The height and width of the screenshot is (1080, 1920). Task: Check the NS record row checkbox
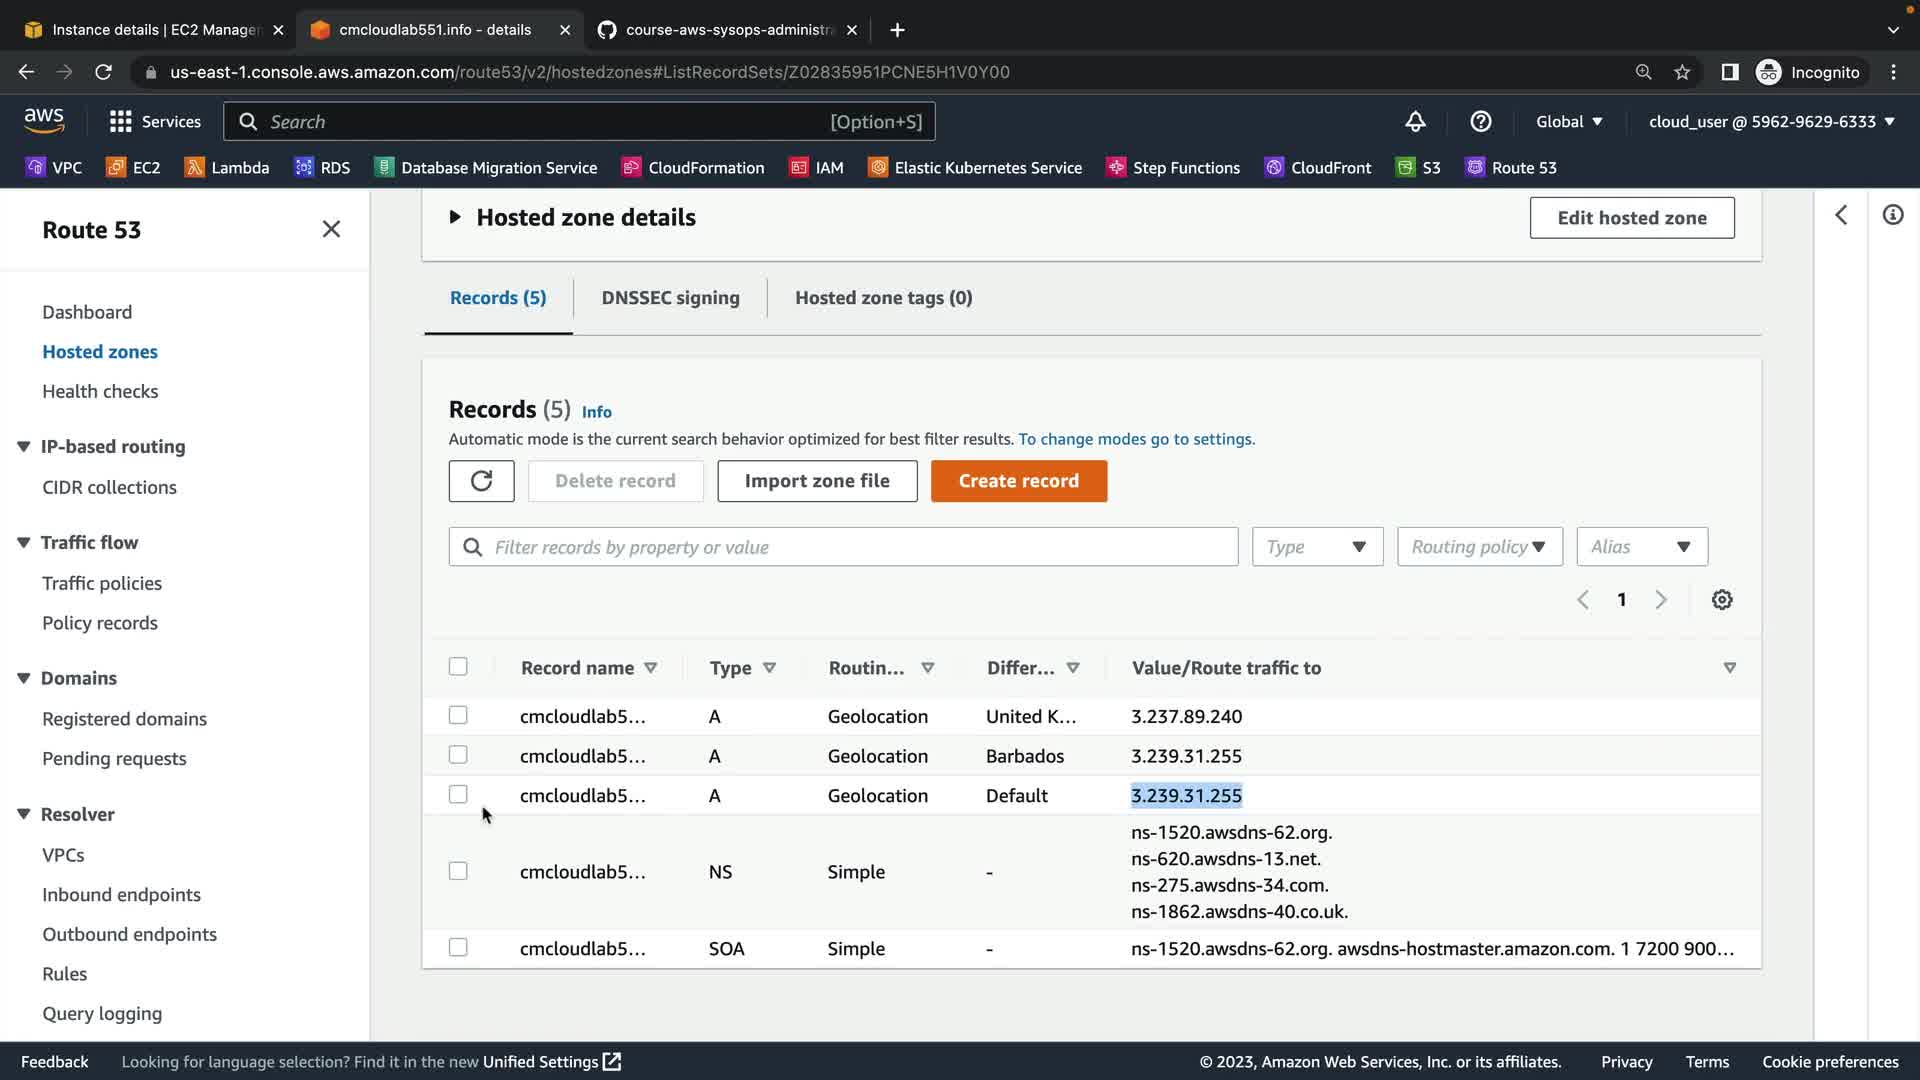click(x=458, y=872)
